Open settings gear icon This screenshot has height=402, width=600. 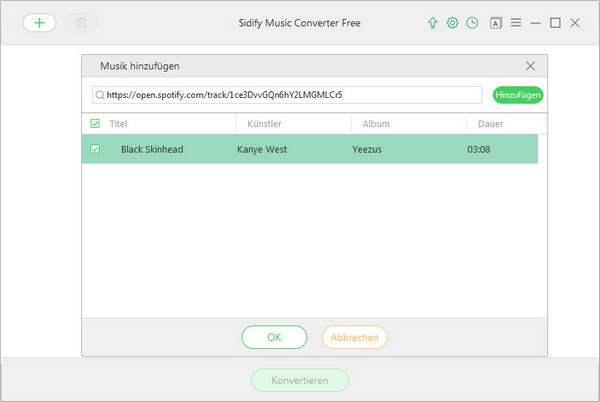(452, 23)
